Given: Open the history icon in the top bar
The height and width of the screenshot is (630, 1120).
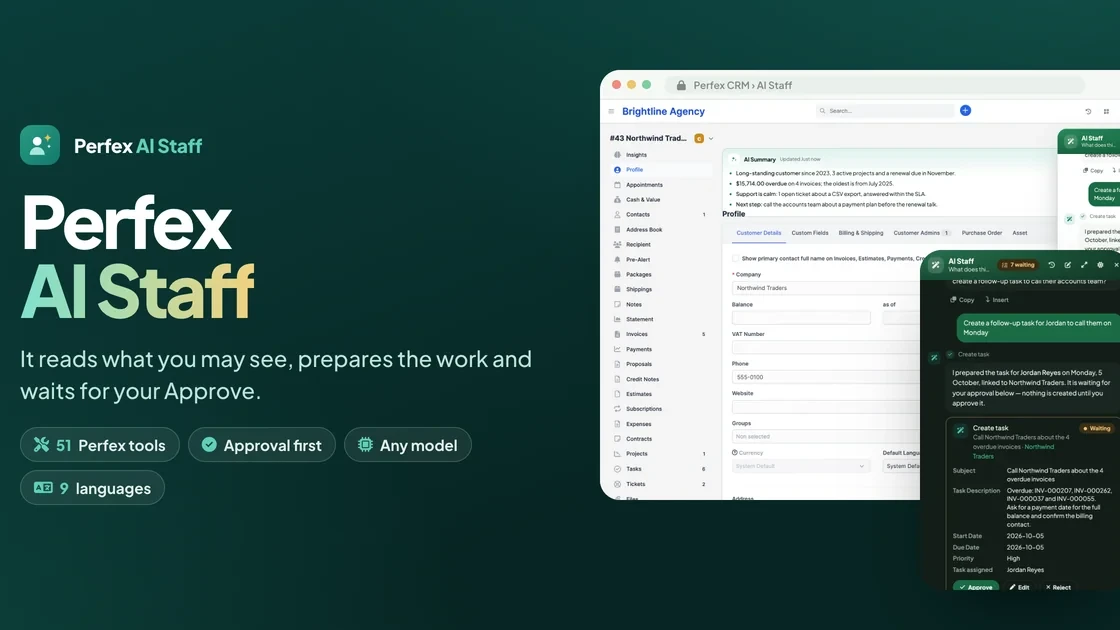Looking at the screenshot, I should (1088, 111).
